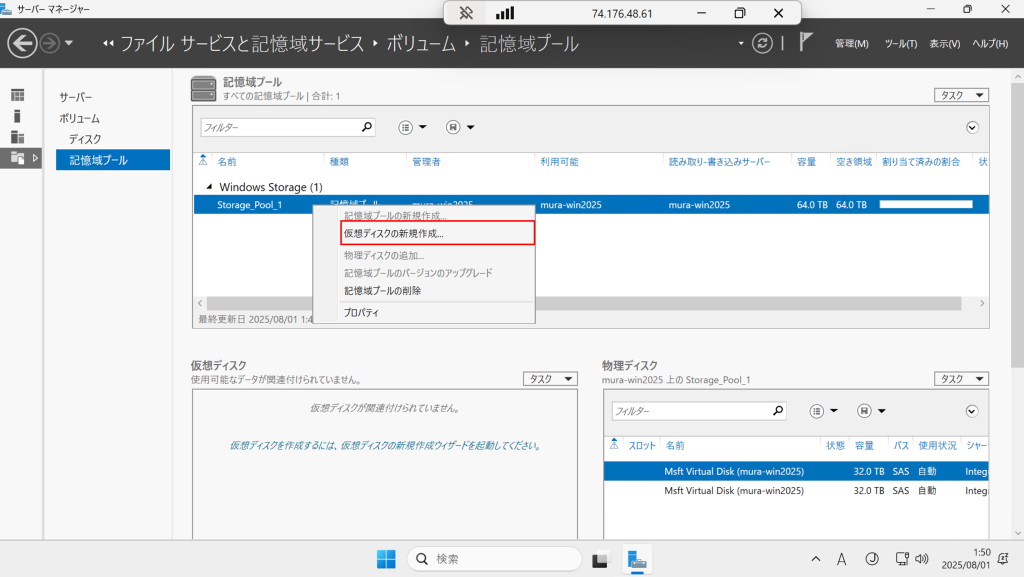Sort storage pools by 空き領域 column
1024x577 pixels.
(854, 162)
